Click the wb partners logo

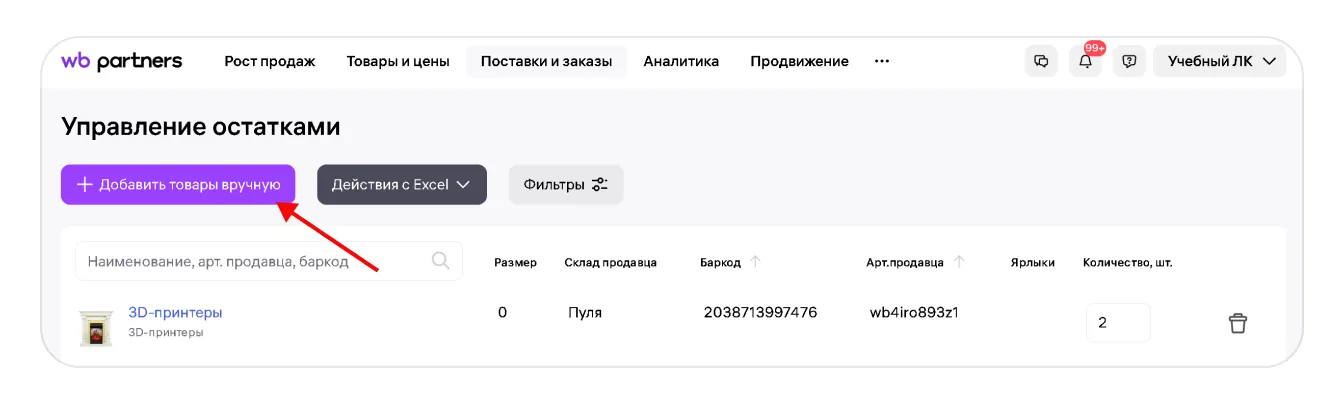tap(122, 61)
